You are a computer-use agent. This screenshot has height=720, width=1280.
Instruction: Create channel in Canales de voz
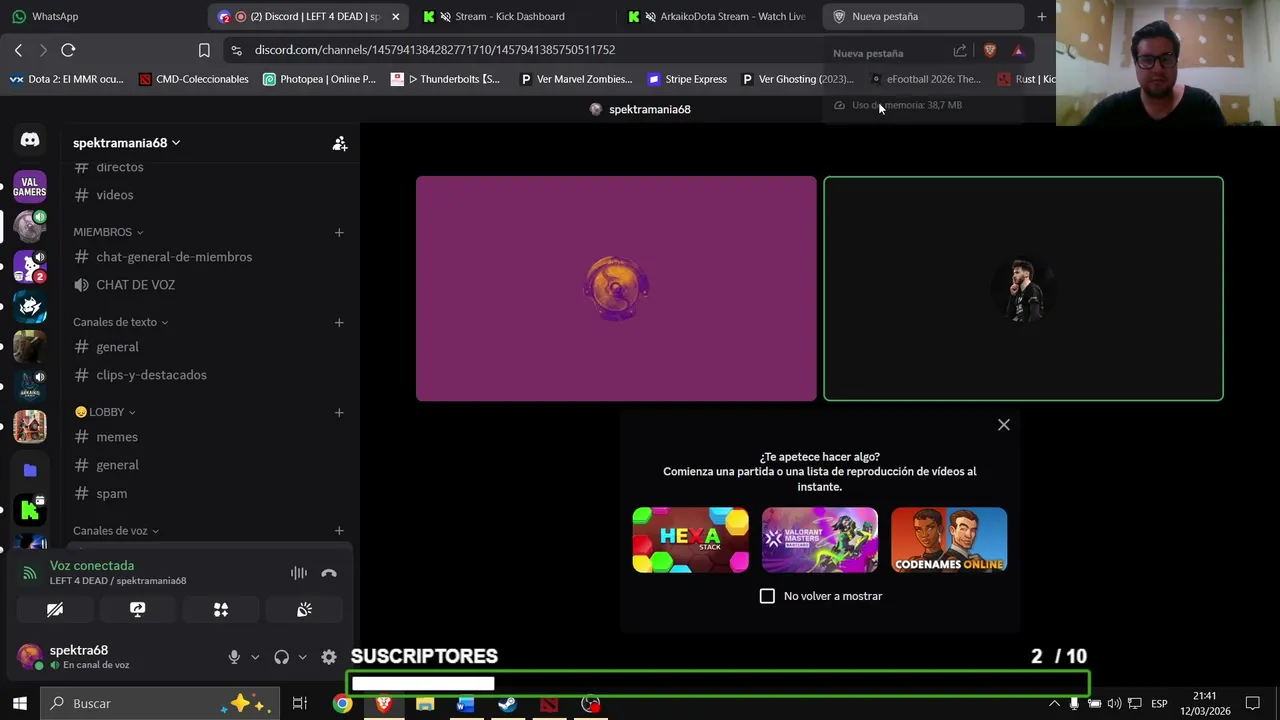pyautogui.click(x=339, y=531)
